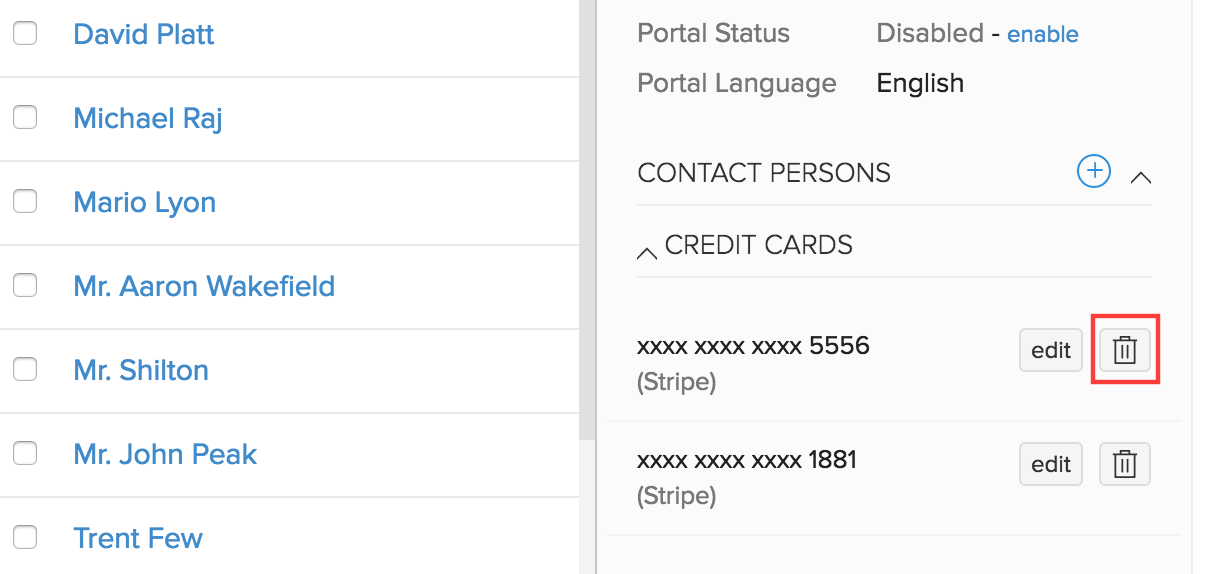This screenshot has height=574, width=1219.
Task: Mark Mr. Aaron Wakefield's checkbox
Action: tap(25, 286)
